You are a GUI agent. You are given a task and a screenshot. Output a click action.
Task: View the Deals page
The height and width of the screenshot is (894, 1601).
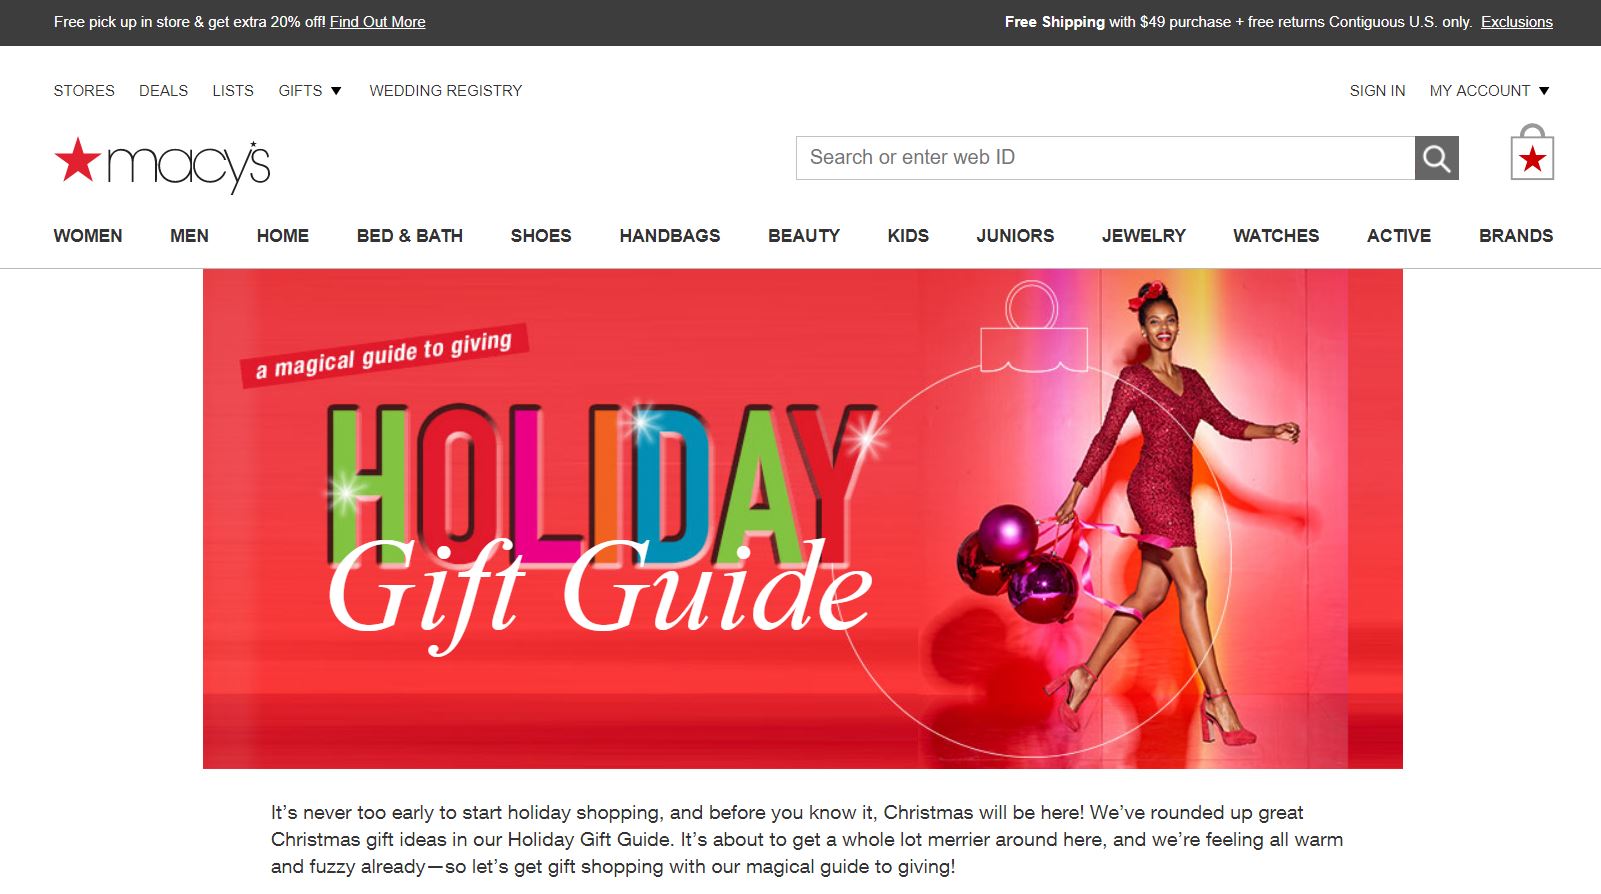point(164,91)
